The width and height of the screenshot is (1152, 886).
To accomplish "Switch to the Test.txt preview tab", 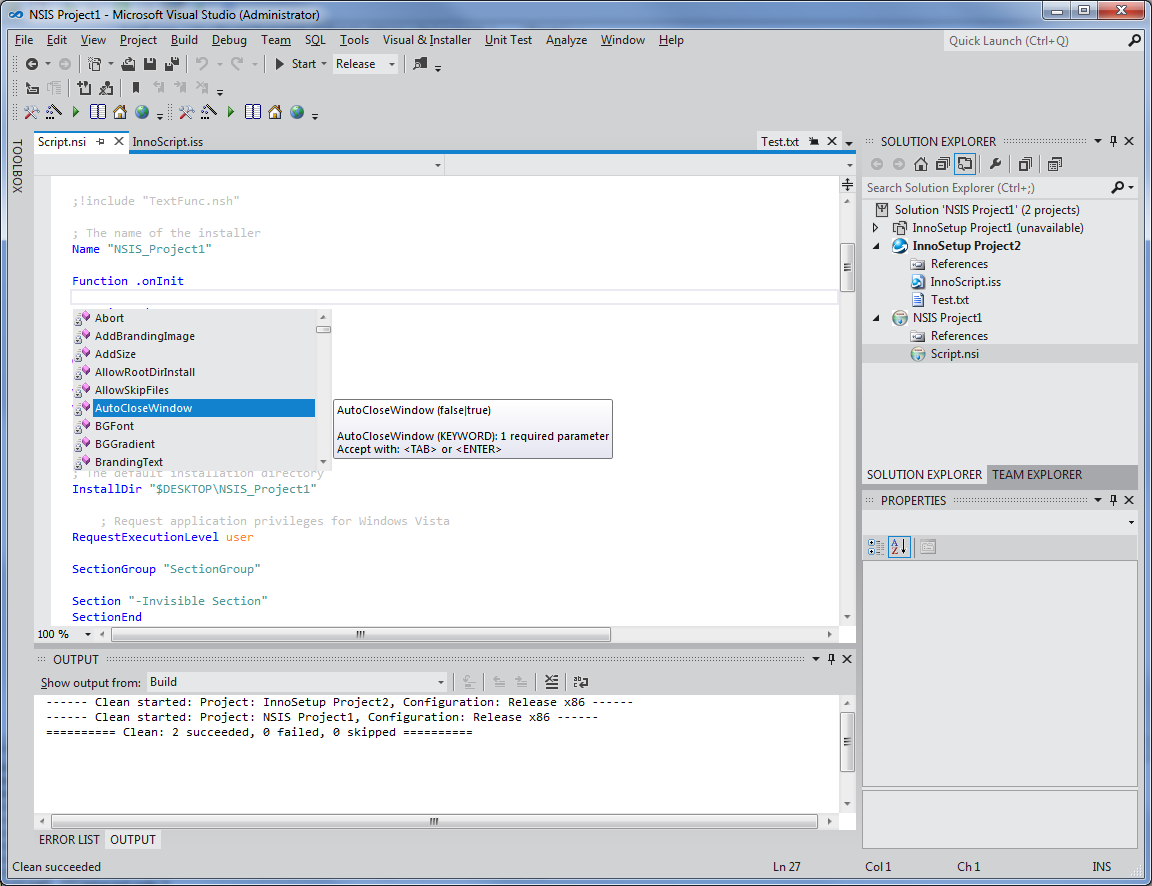I will [780, 142].
